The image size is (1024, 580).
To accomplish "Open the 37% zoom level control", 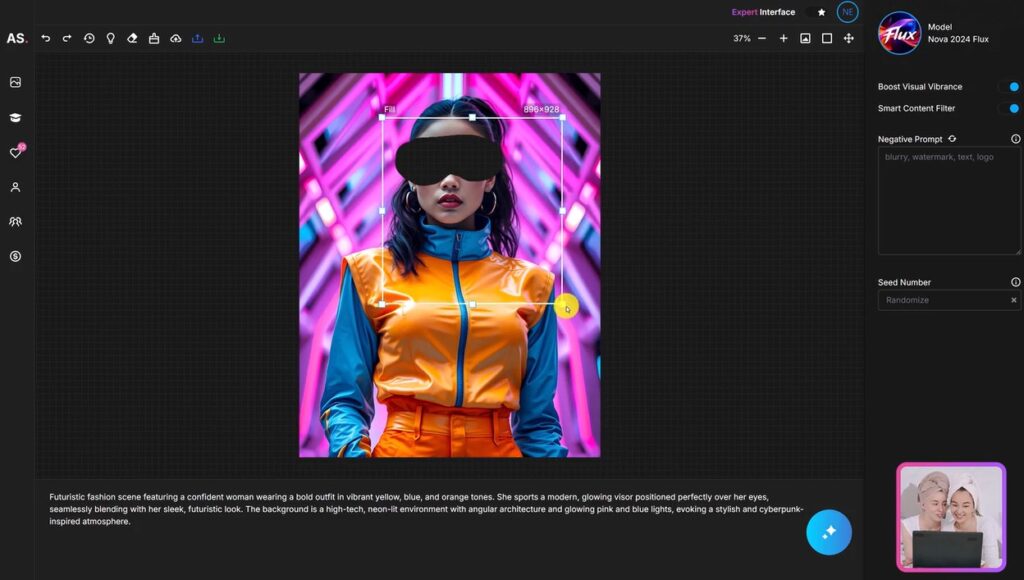I will [x=742, y=38].
